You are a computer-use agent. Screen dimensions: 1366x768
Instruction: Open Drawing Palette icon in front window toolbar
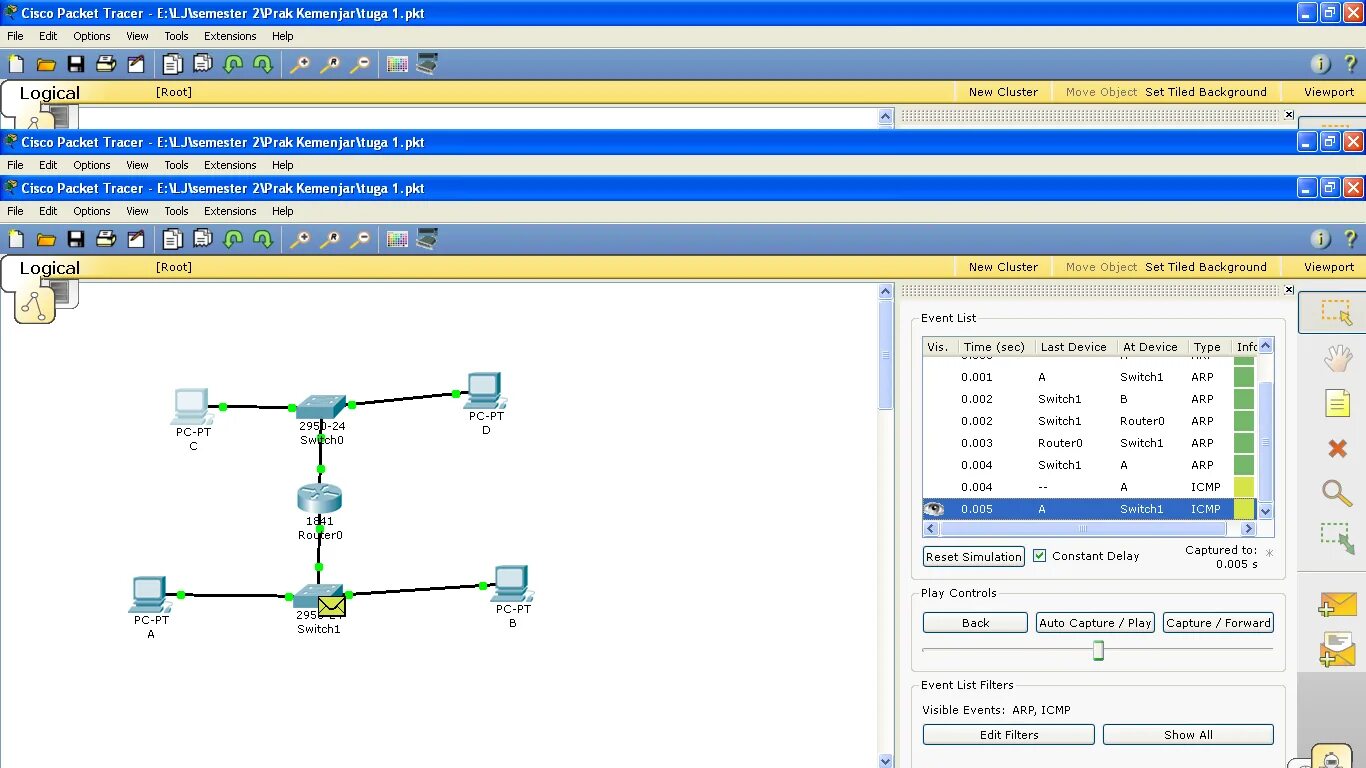click(397, 239)
